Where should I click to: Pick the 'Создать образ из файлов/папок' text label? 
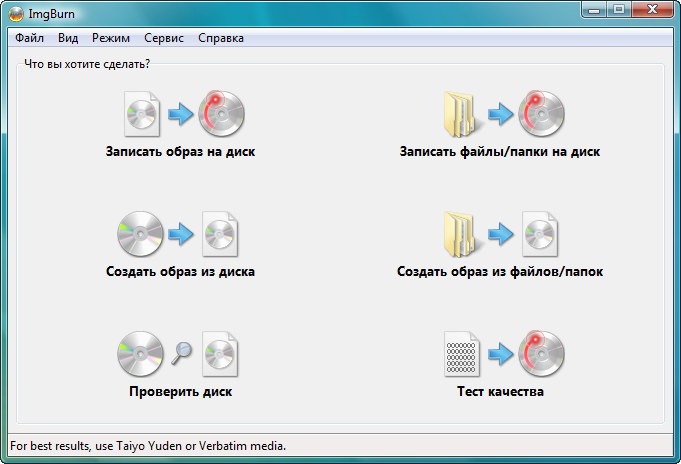[500, 271]
